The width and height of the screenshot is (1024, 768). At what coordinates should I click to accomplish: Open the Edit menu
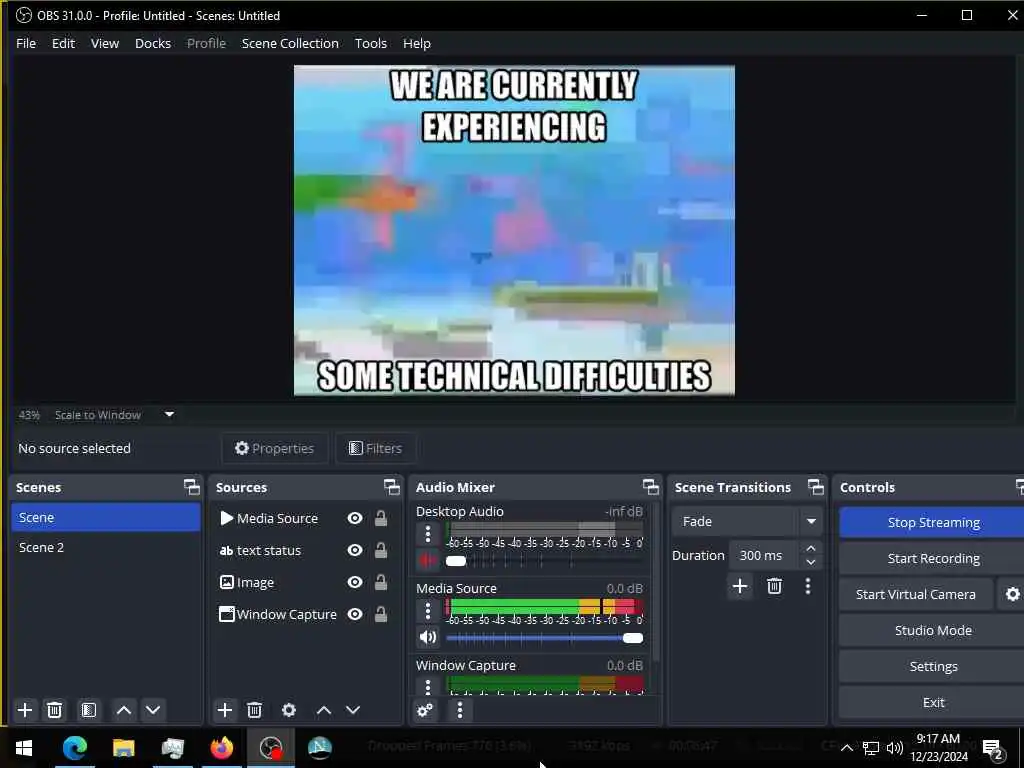63,43
